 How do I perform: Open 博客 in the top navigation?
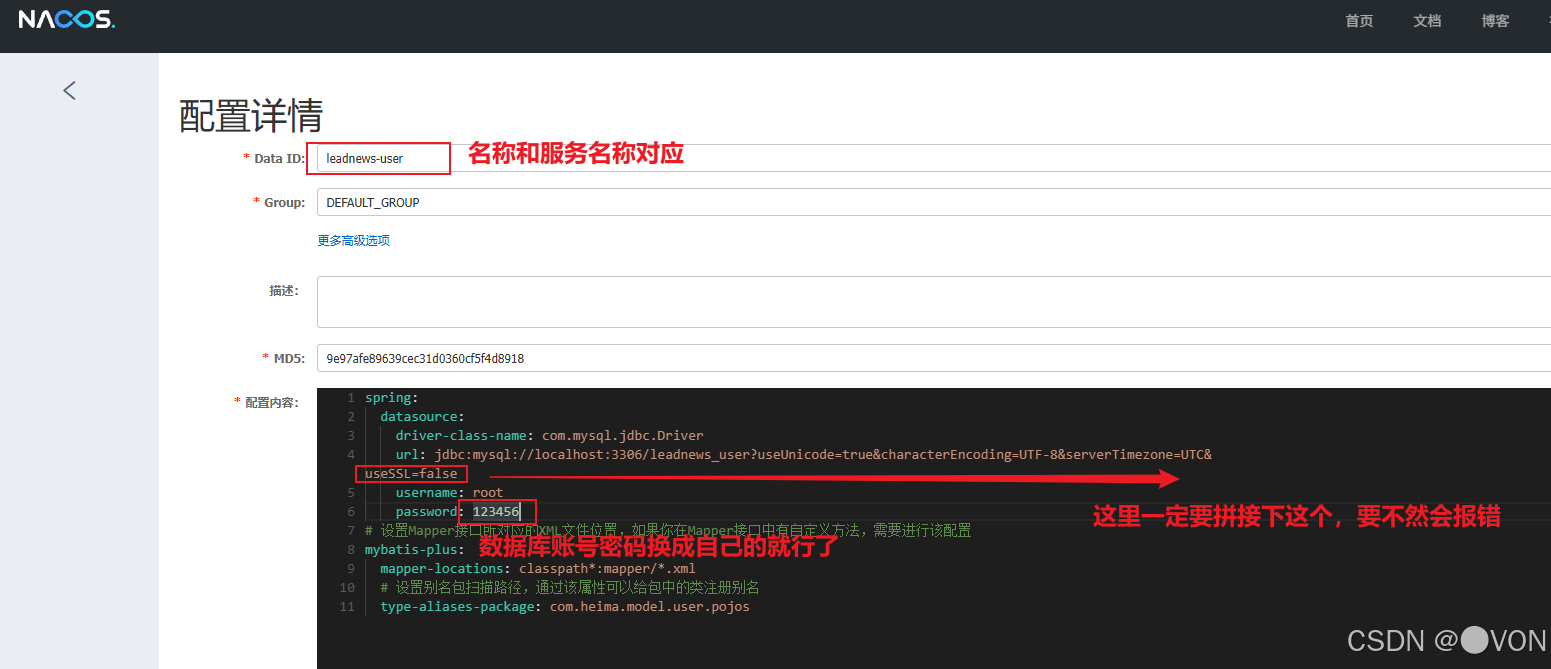(1495, 21)
